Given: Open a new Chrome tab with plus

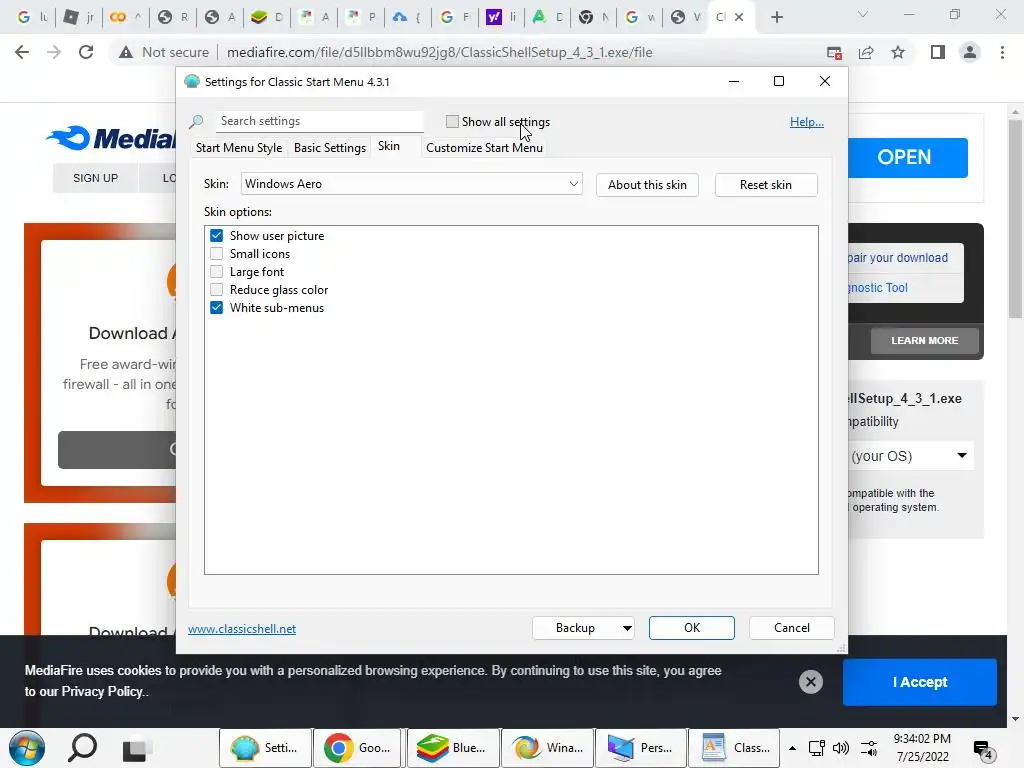Looking at the screenshot, I should [x=776, y=17].
